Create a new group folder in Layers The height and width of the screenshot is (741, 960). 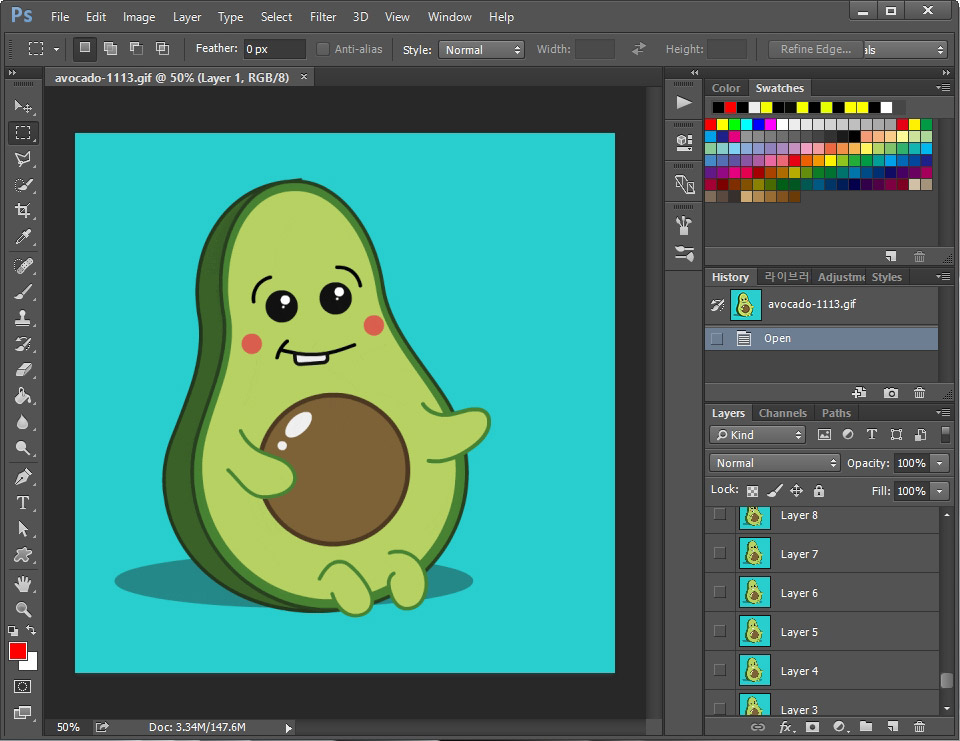[x=866, y=727]
